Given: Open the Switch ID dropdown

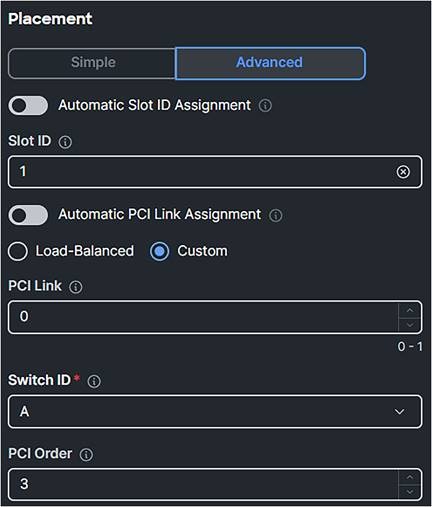Looking at the screenshot, I should pyautogui.click(x=215, y=412).
